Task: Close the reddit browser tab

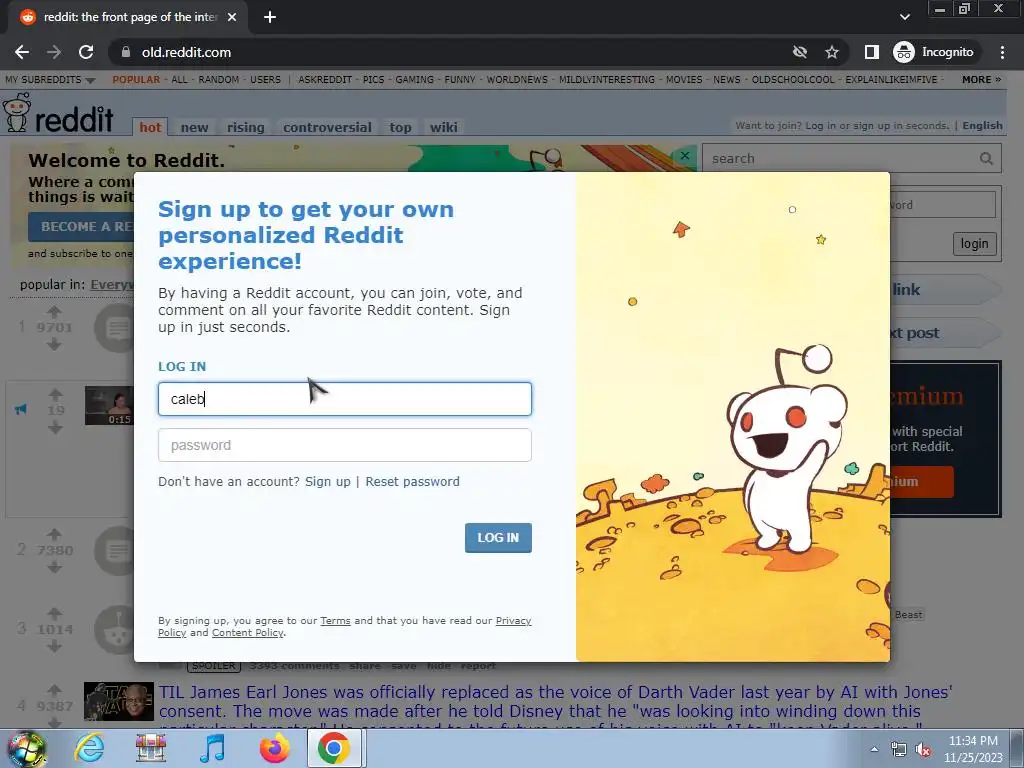Action: 232,17
